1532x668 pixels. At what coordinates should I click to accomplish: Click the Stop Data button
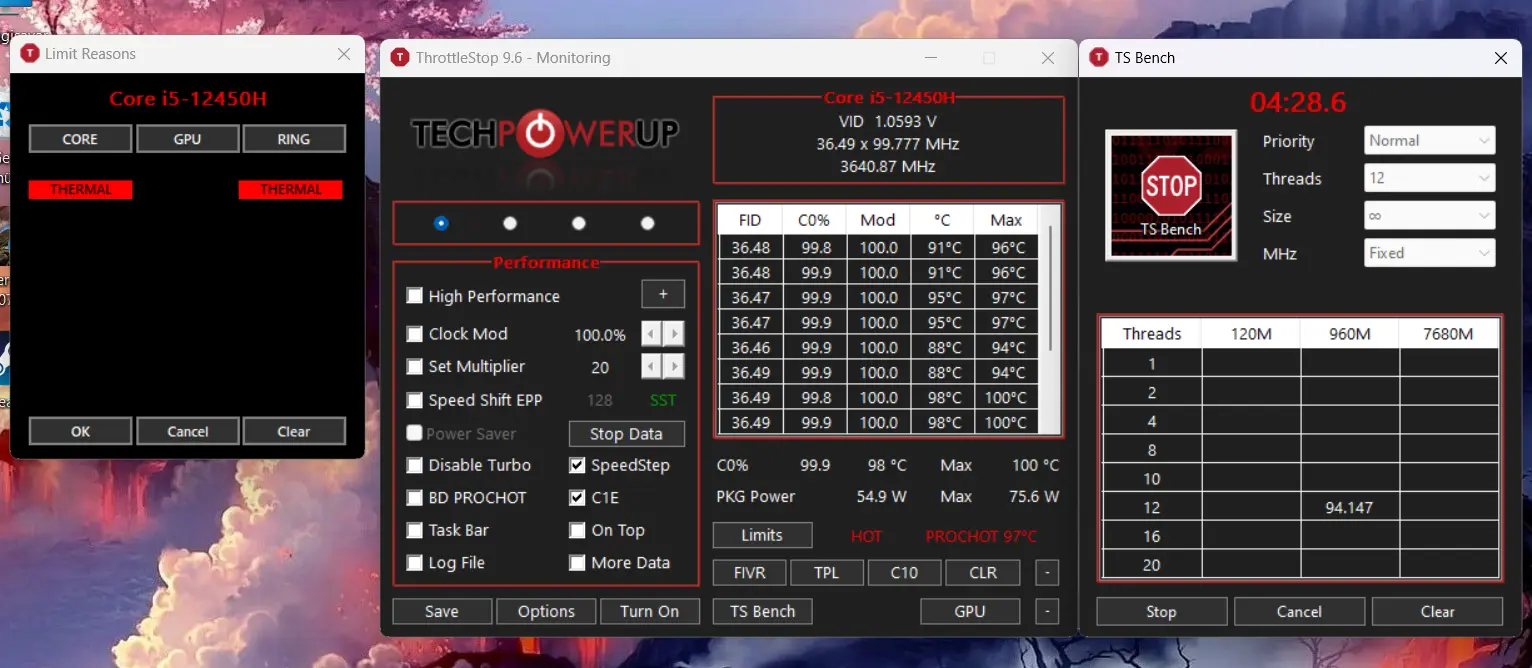click(x=626, y=434)
